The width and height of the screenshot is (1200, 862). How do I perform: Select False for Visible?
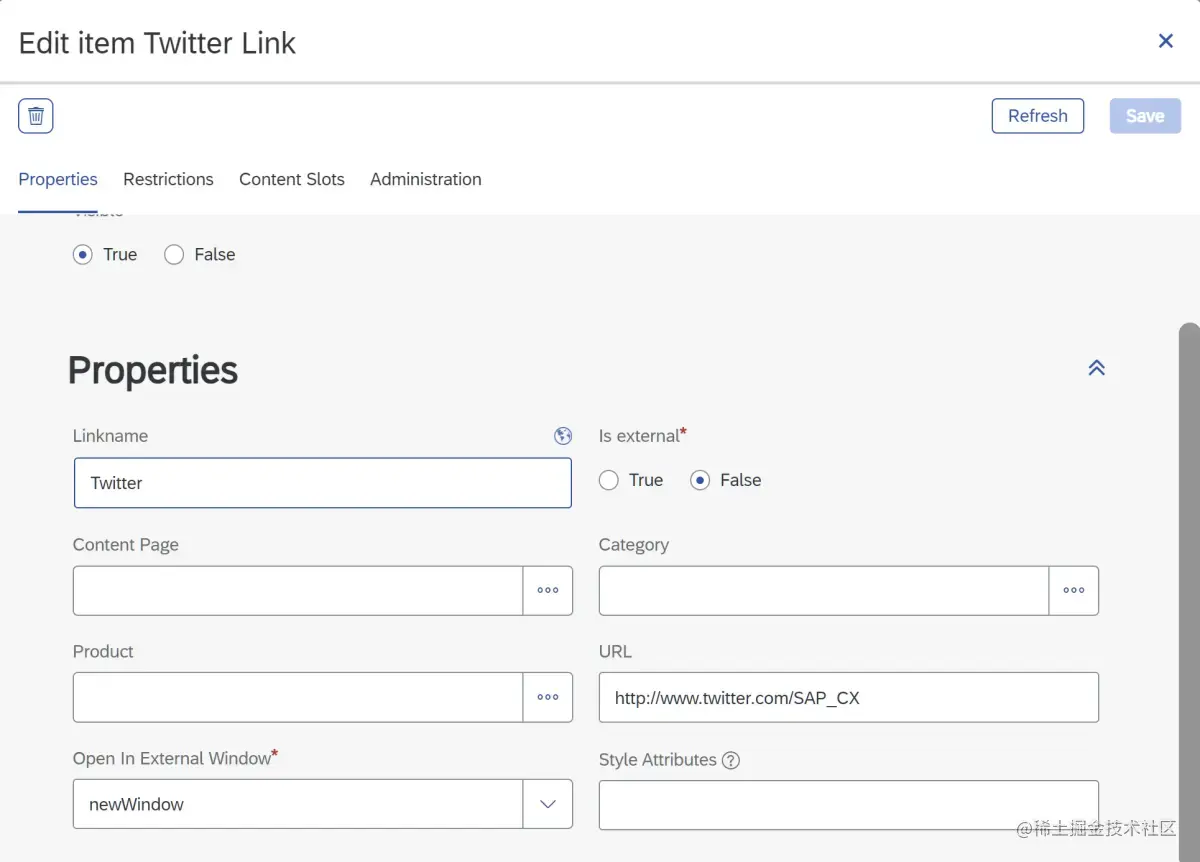coord(174,255)
